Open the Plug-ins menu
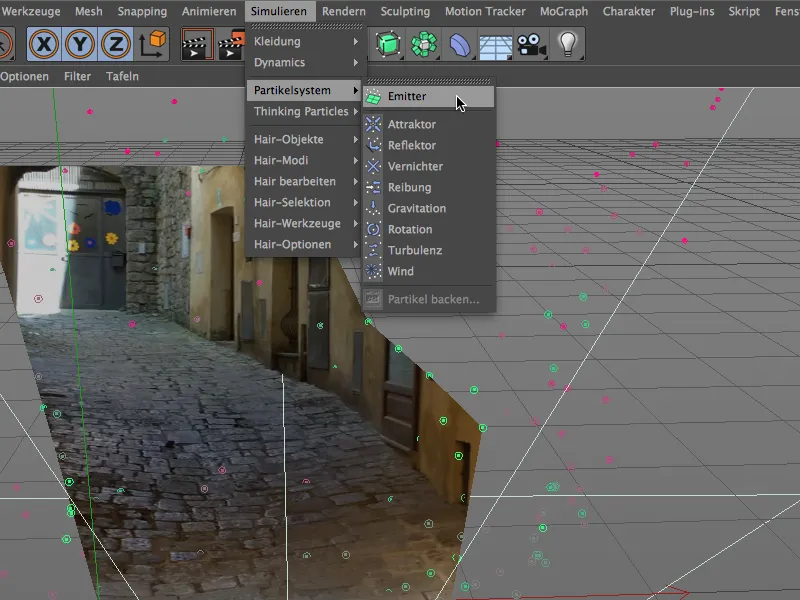 pyautogui.click(x=692, y=11)
